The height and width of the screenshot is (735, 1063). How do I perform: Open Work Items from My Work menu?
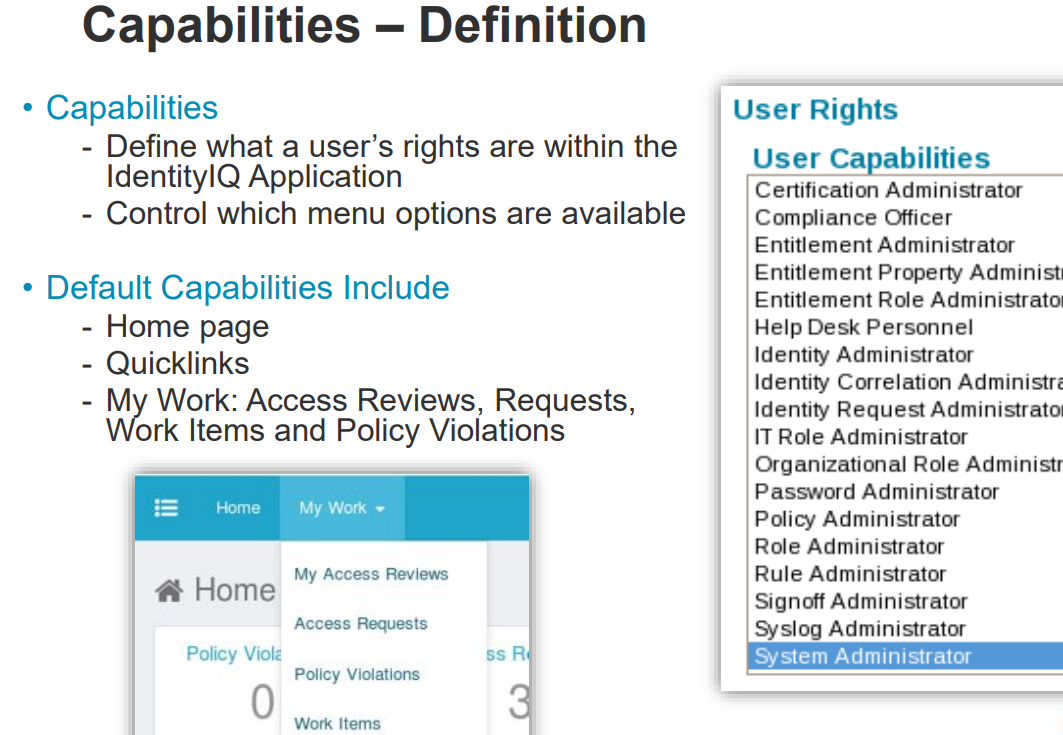(x=337, y=723)
